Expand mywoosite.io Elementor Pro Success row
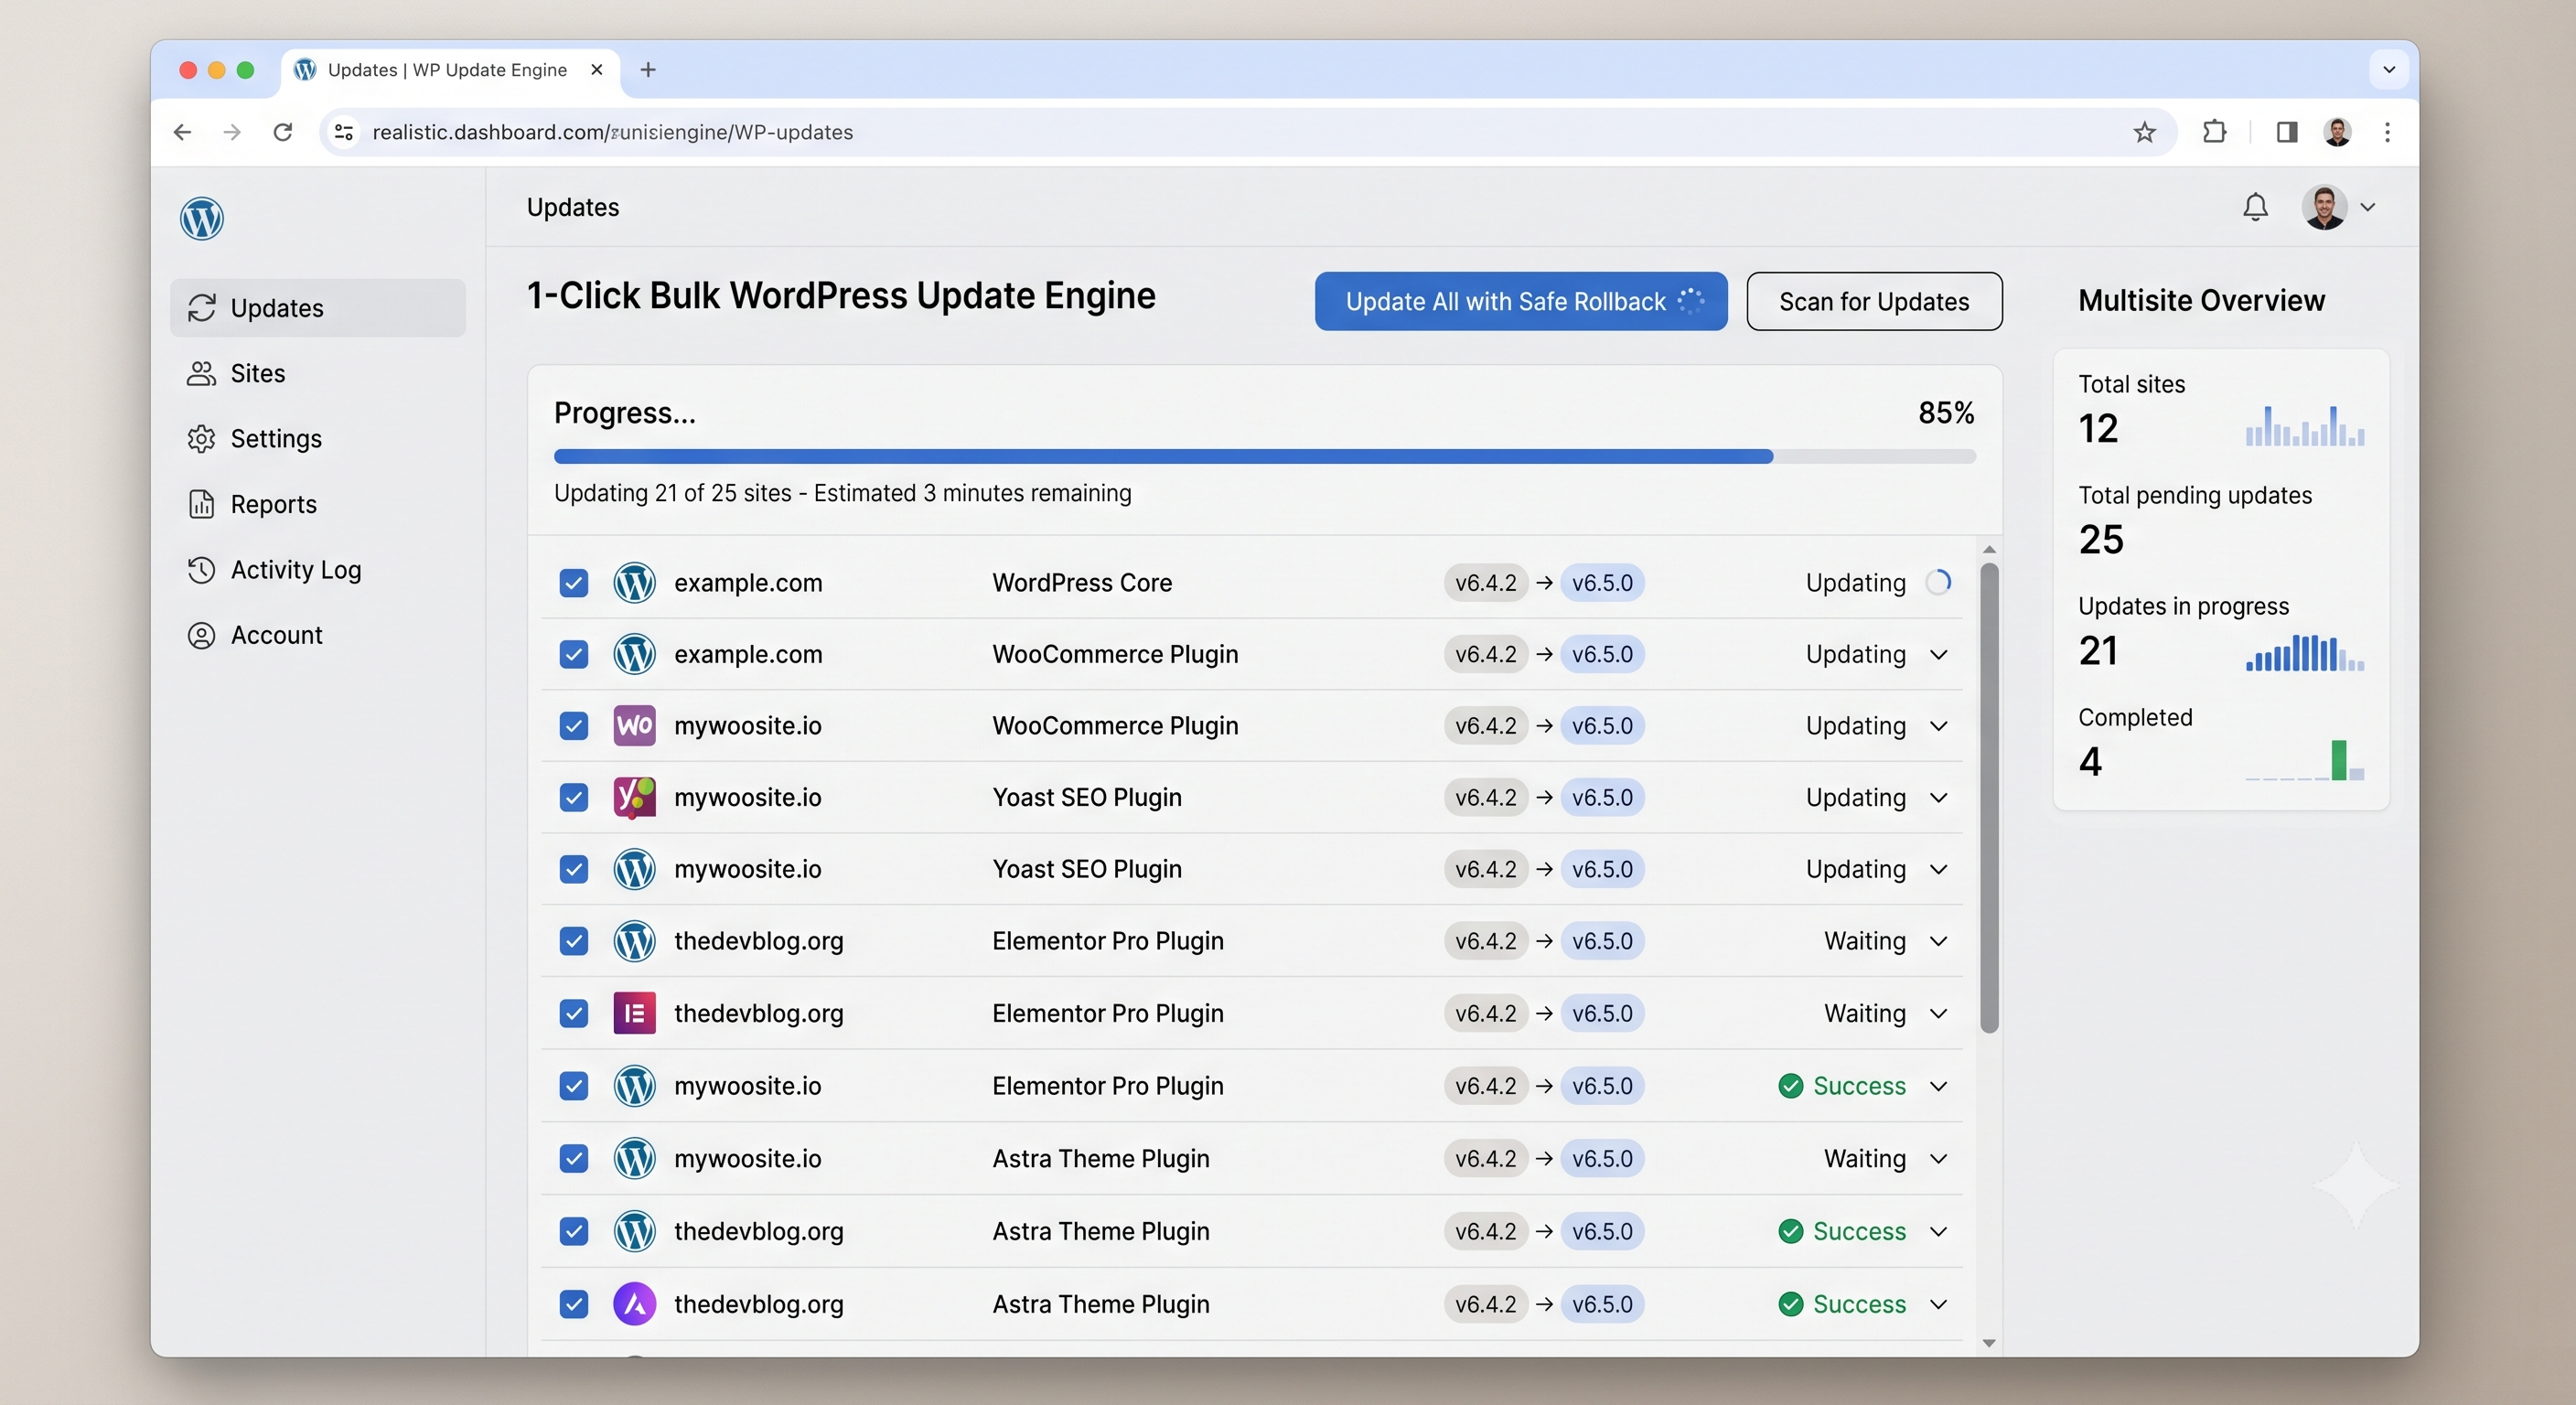This screenshot has width=2576, height=1405. tap(1938, 1086)
